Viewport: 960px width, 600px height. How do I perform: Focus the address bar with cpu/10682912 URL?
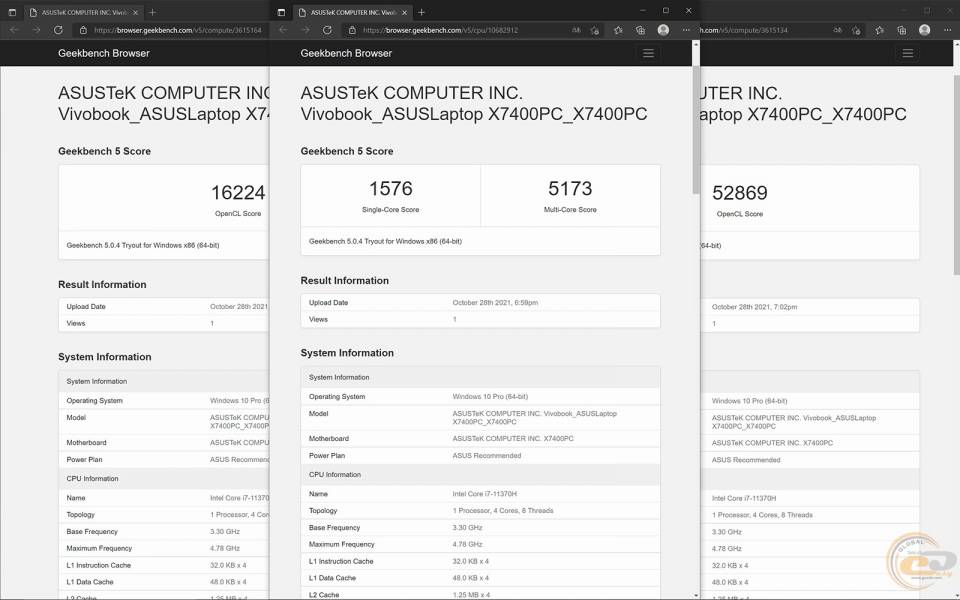point(440,30)
